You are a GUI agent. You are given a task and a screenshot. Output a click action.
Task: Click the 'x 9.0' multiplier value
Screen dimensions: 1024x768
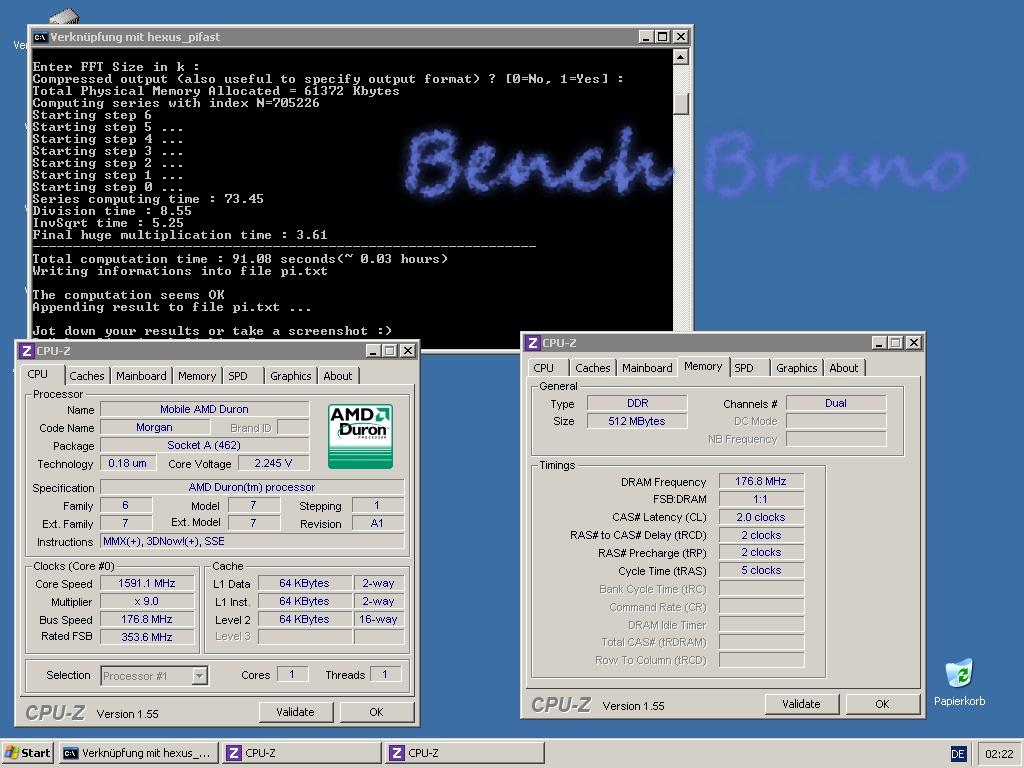147,601
